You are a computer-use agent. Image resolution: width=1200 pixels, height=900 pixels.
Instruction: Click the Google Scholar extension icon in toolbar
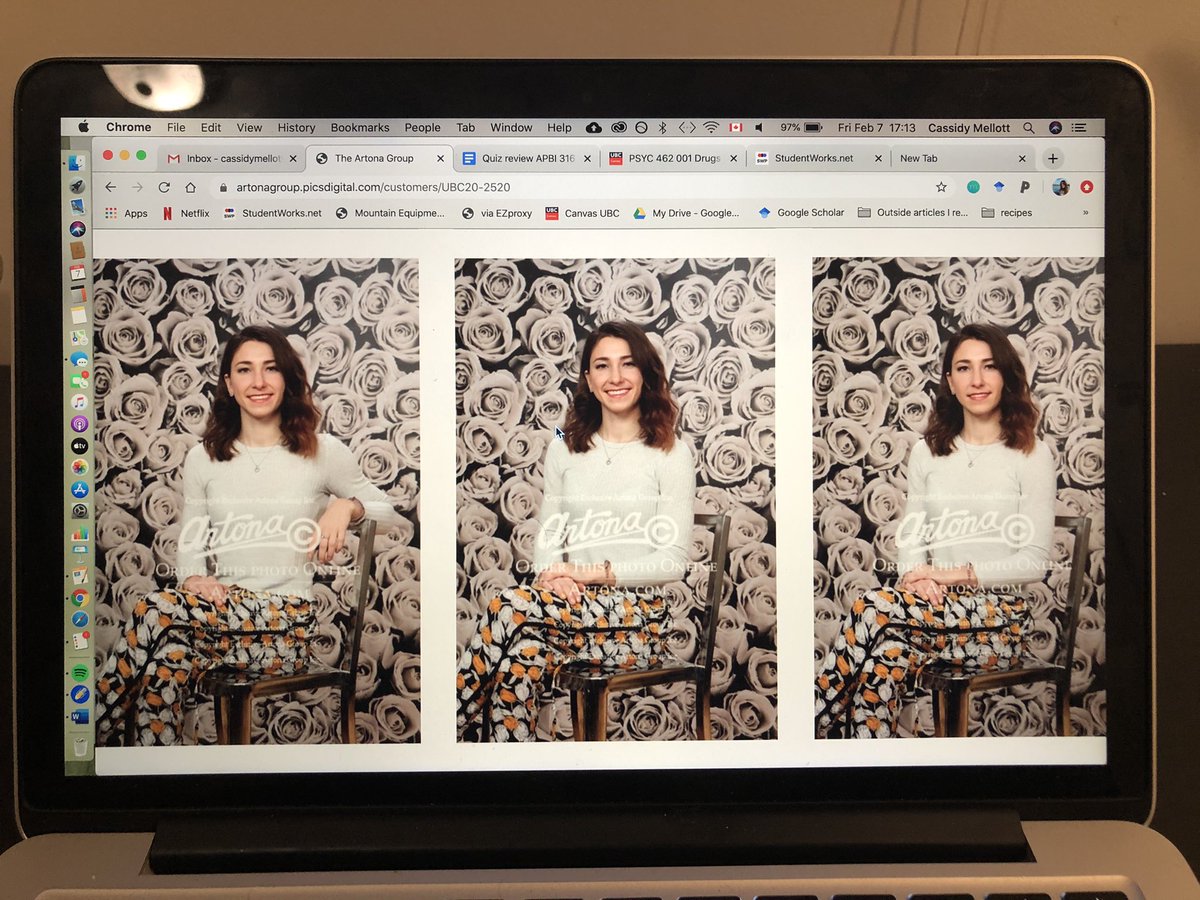[999, 187]
